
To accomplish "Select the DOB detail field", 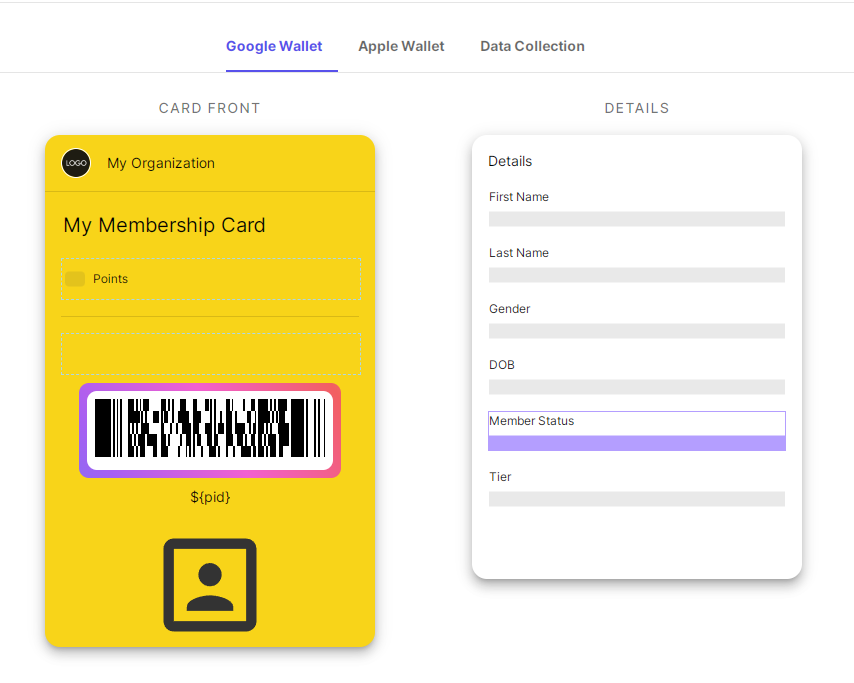I will pos(637,376).
